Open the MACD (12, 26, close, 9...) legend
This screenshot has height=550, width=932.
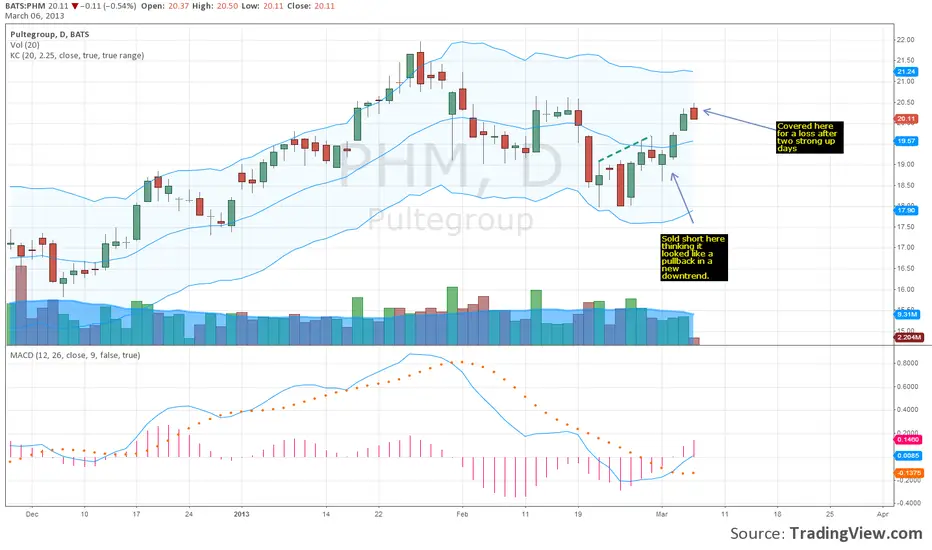pyautogui.click(x=75, y=355)
